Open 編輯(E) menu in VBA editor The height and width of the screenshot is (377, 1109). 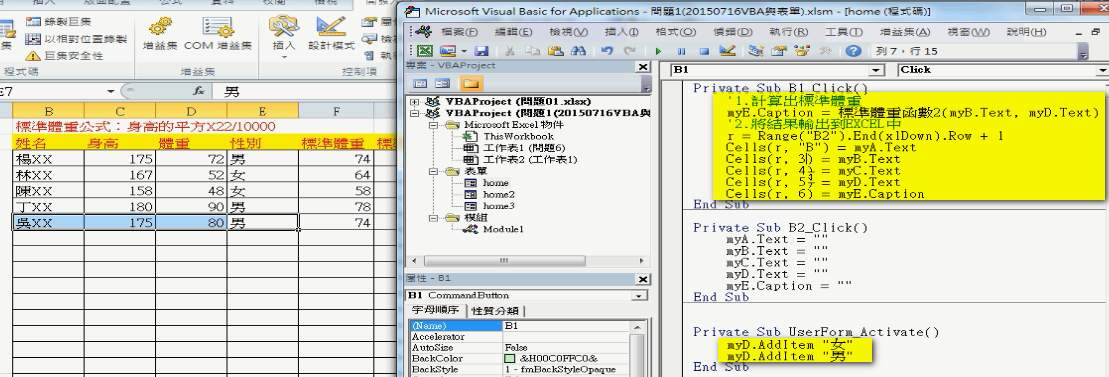[513, 32]
